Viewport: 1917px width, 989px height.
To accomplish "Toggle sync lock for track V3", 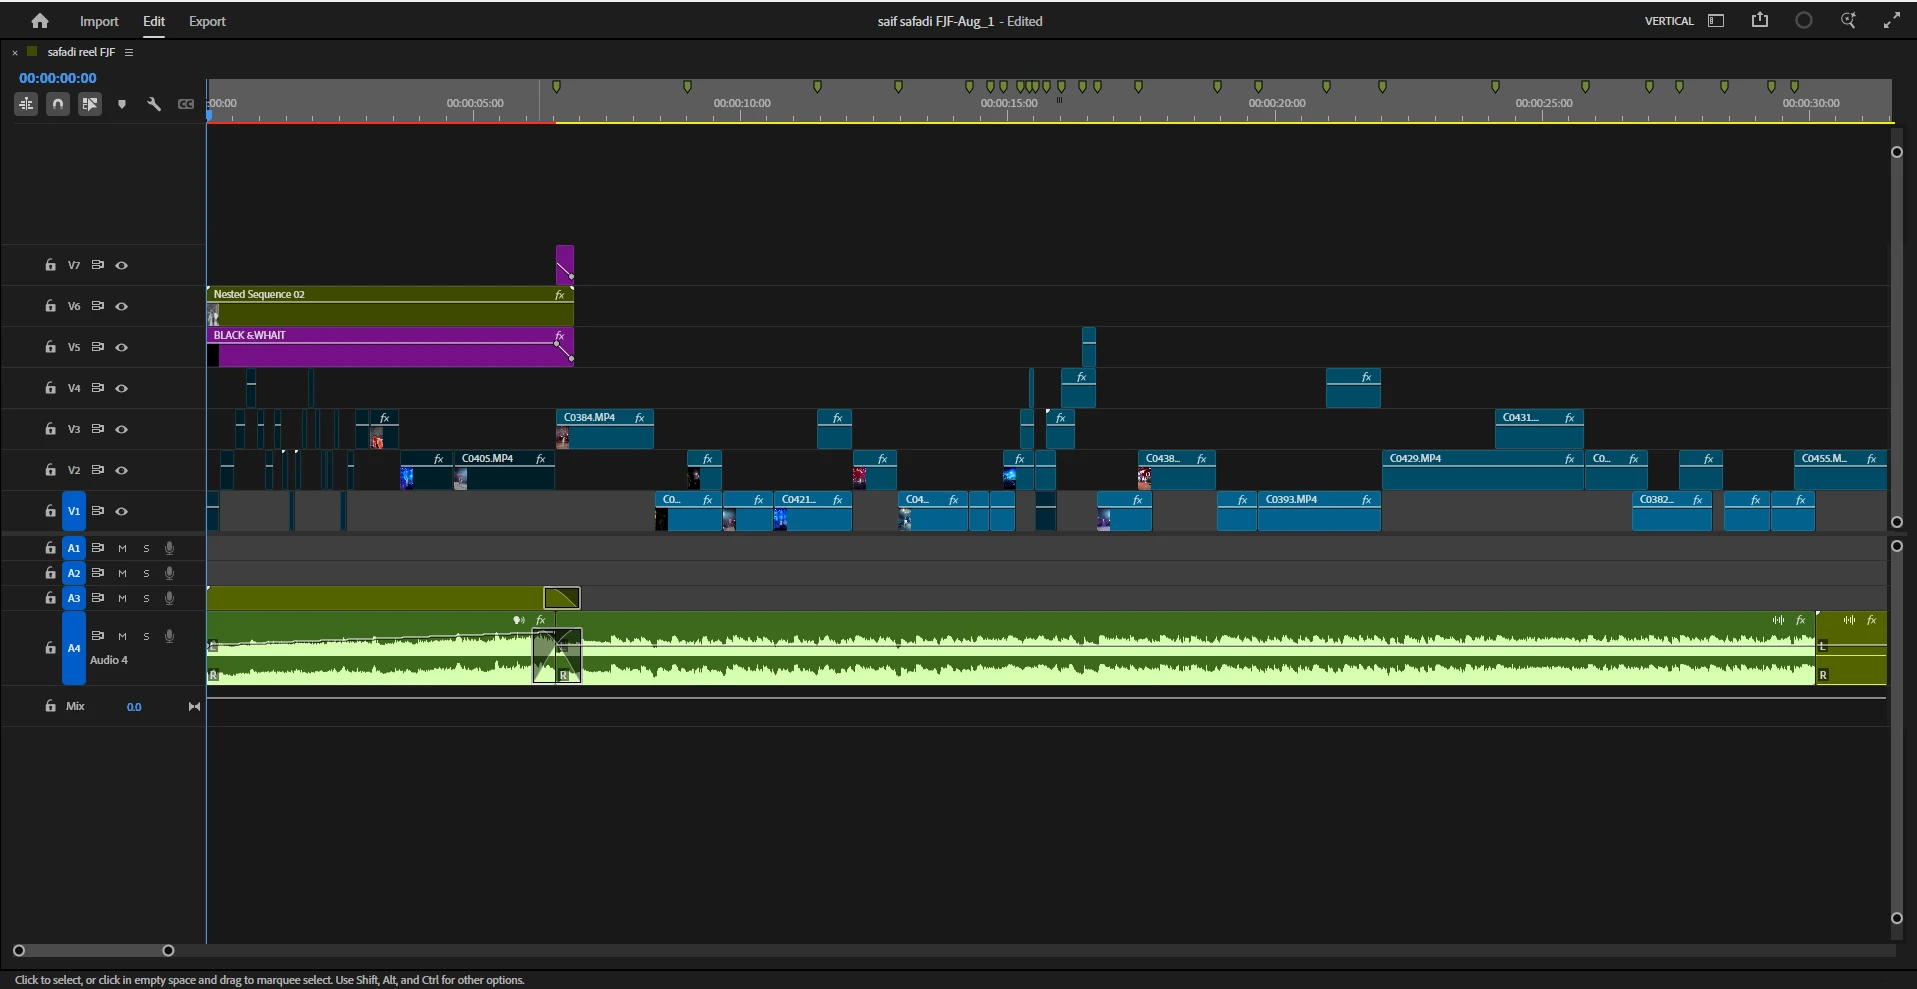I will point(98,429).
